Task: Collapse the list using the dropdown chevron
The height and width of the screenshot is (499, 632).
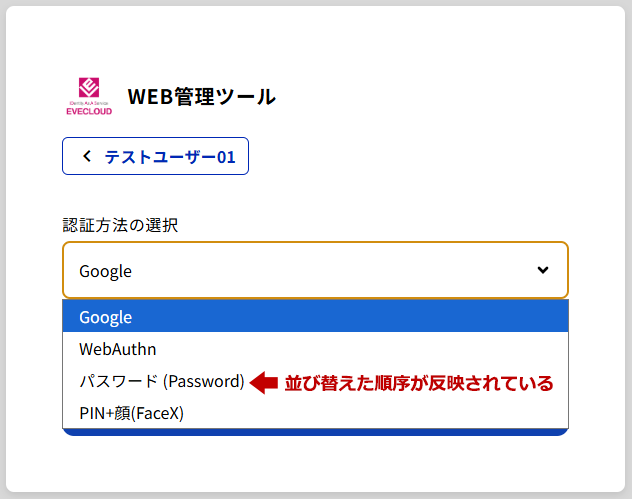Action: pyautogui.click(x=543, y=269)
